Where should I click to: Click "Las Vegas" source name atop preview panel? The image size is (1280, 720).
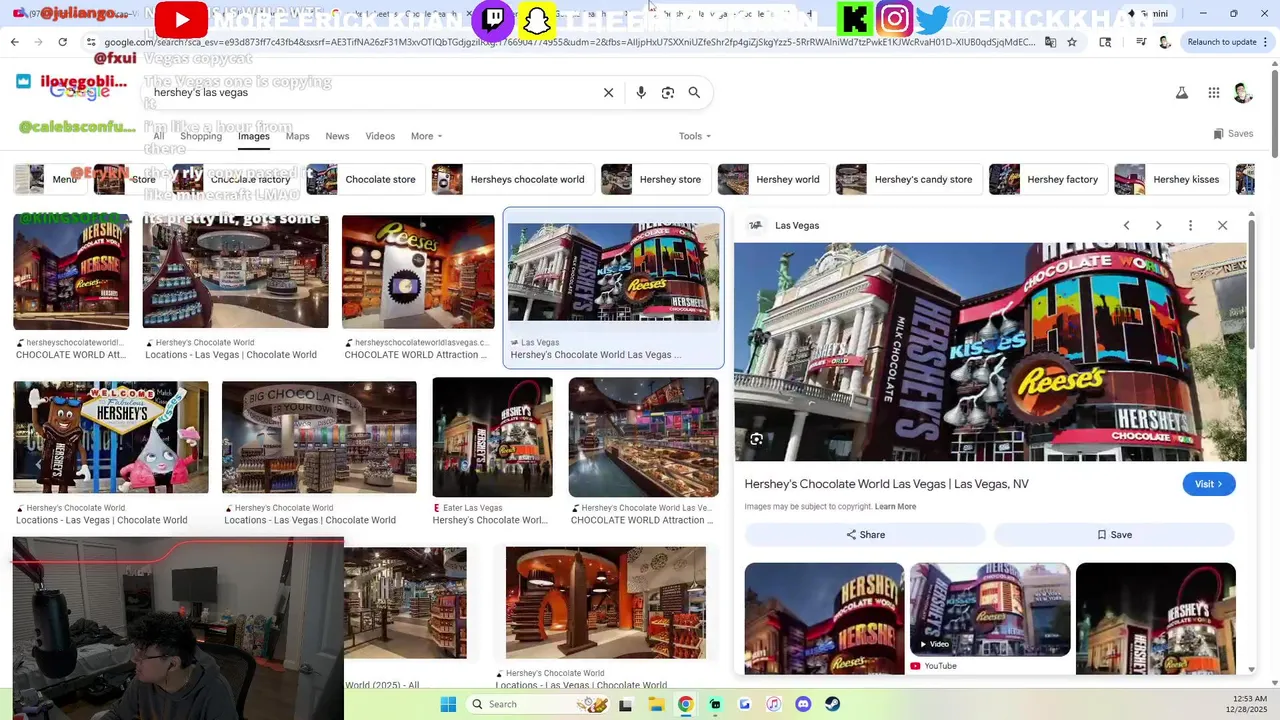point(797,225)
